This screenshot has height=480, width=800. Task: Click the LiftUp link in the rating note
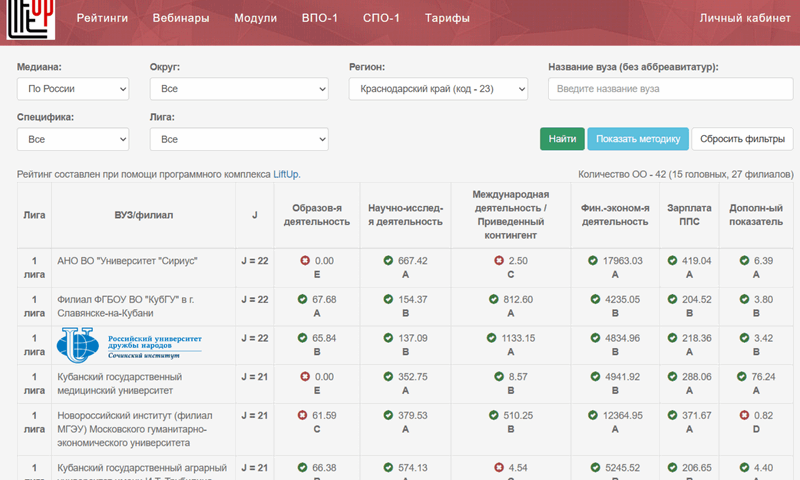[x=286, y=174]
